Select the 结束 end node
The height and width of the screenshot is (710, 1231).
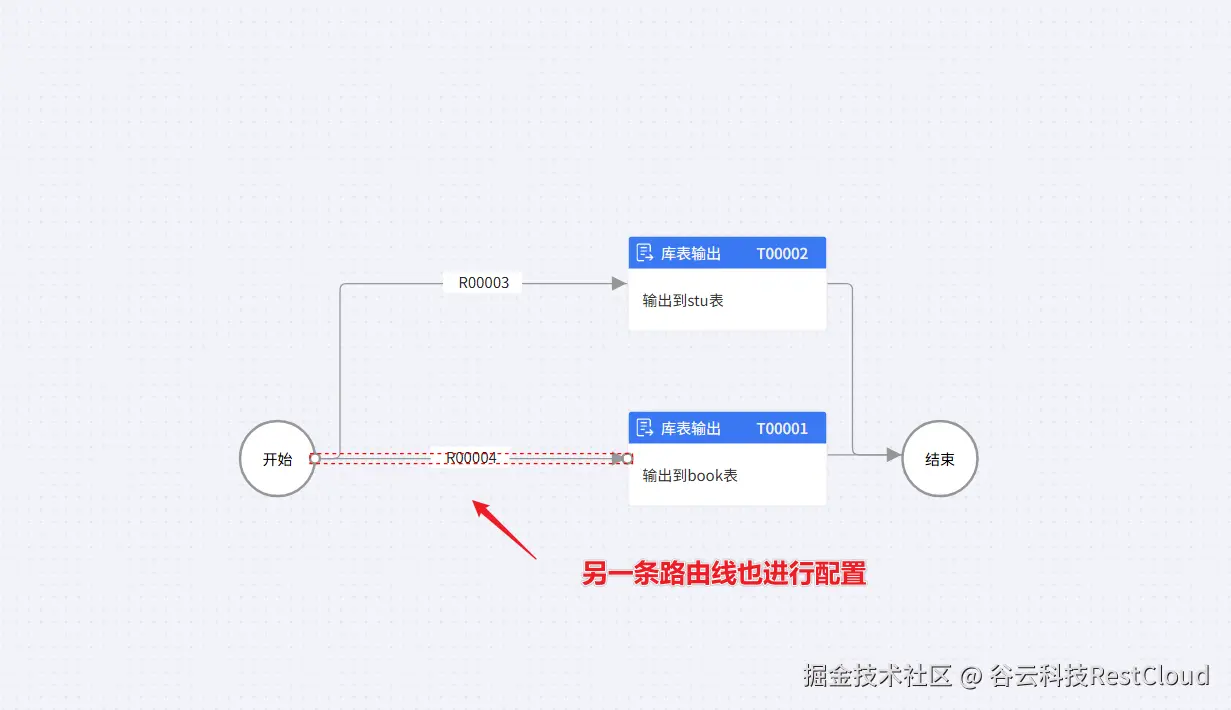[x=939, y=459]
